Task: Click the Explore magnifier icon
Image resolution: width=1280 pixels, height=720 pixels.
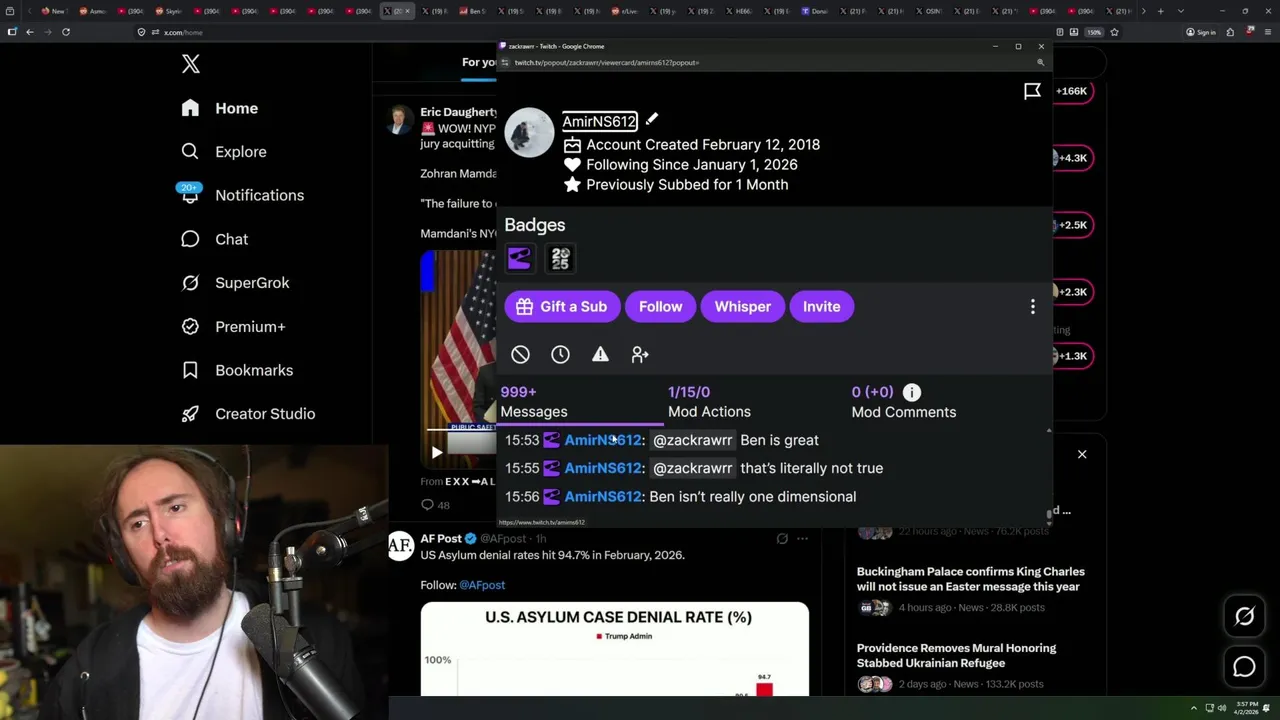Action: point(190,152)
